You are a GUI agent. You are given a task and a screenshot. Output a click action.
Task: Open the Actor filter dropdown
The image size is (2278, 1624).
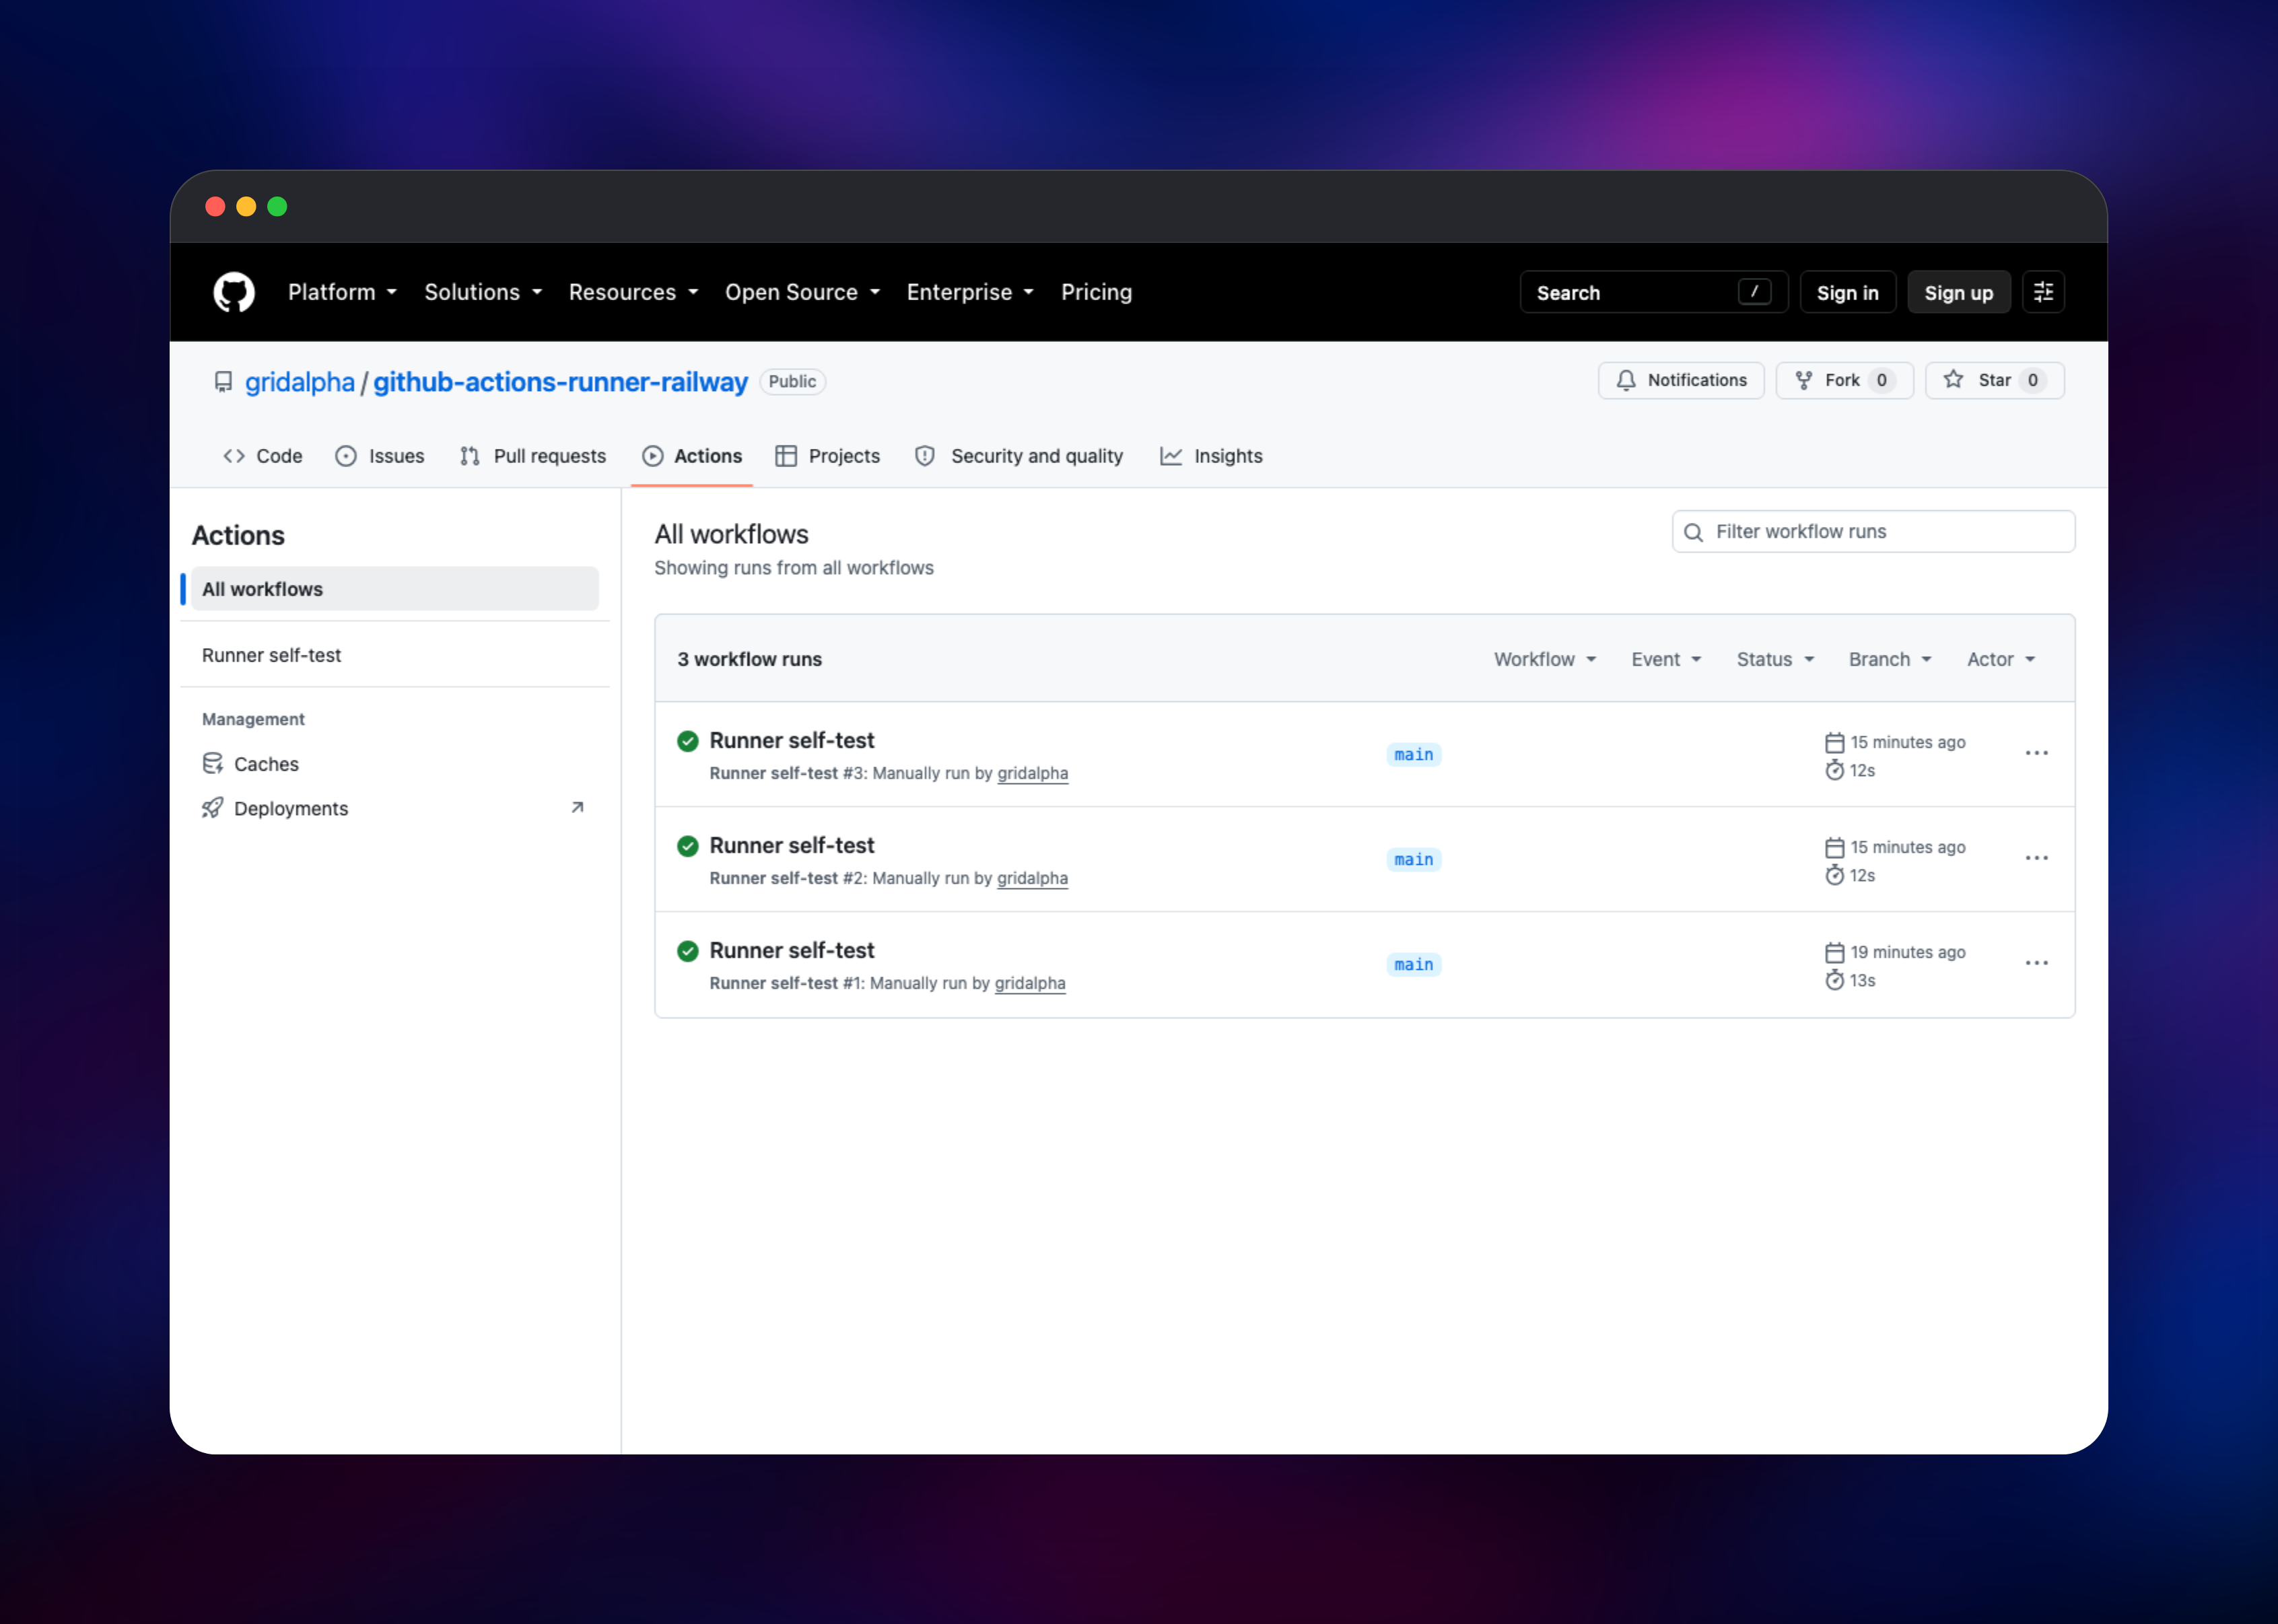point(2001,659)
